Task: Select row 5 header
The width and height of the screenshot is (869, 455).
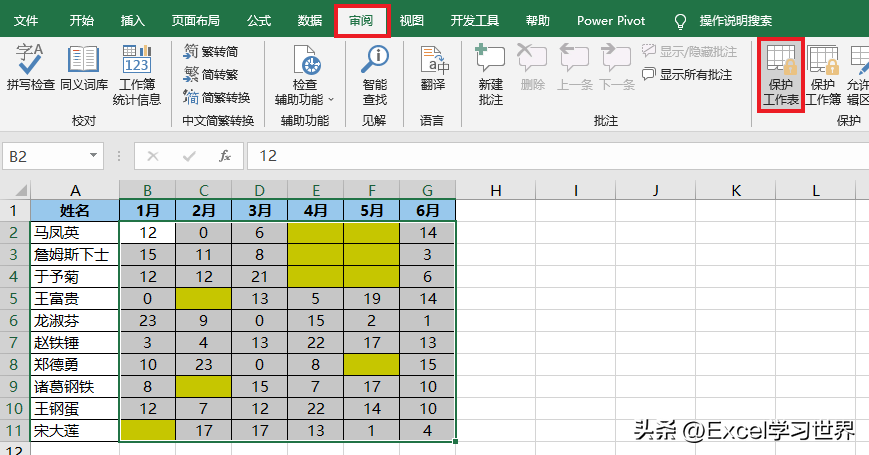Action: (14, 299)
